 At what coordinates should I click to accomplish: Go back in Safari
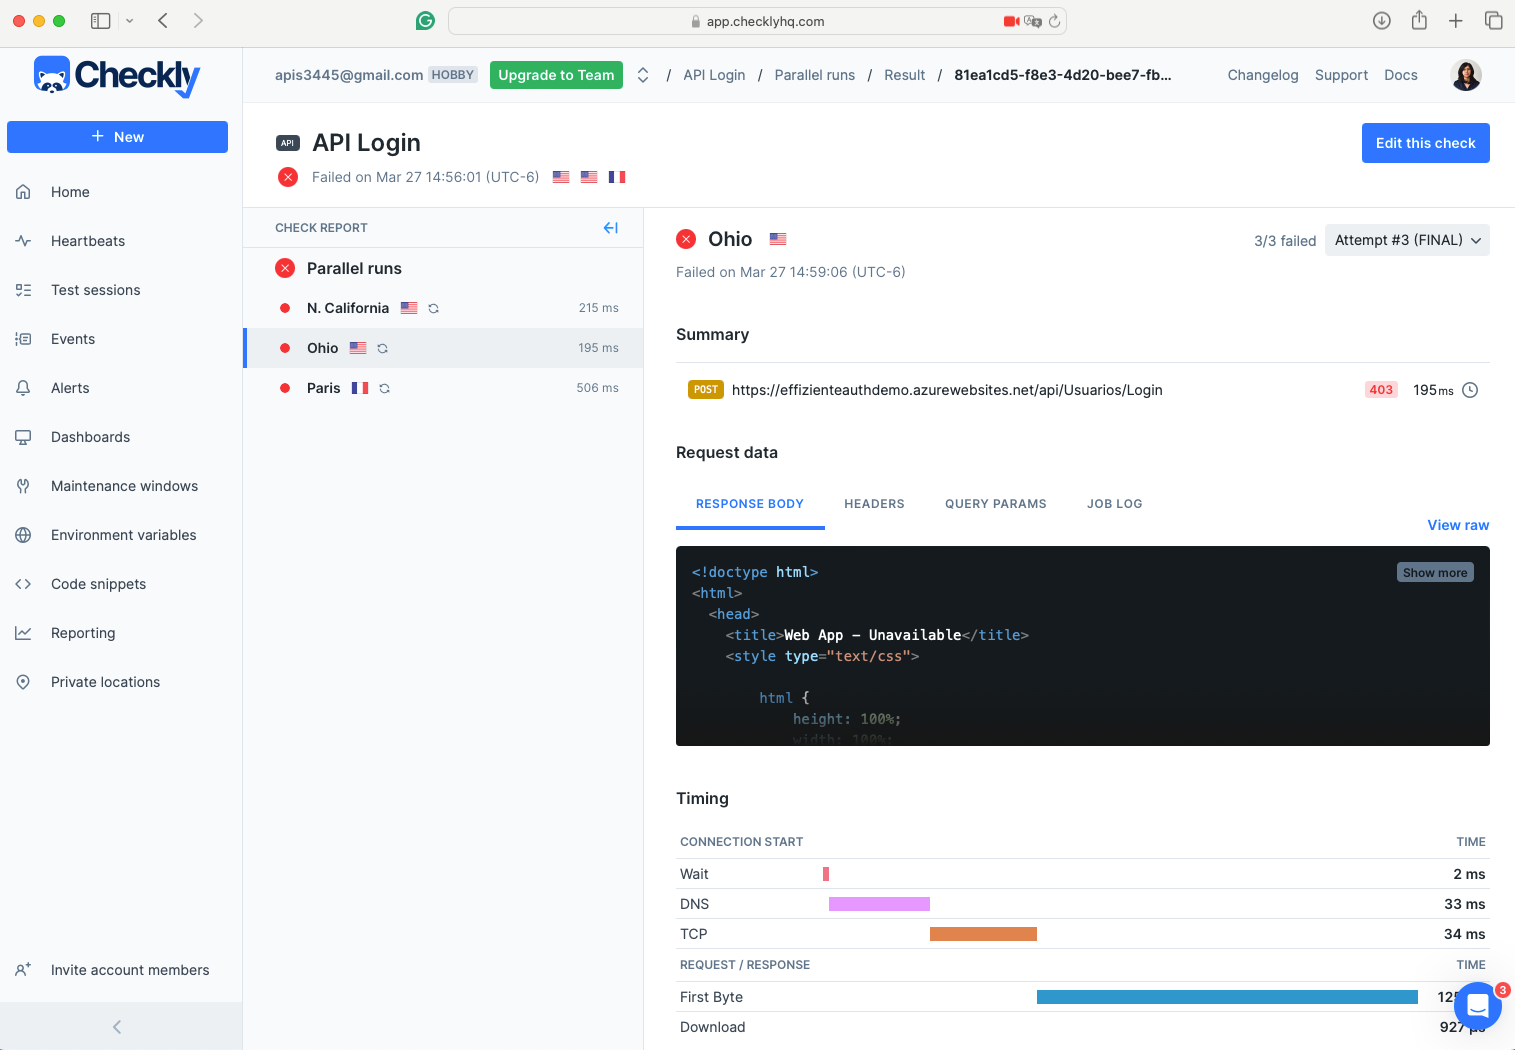click(x=163, y=21)
